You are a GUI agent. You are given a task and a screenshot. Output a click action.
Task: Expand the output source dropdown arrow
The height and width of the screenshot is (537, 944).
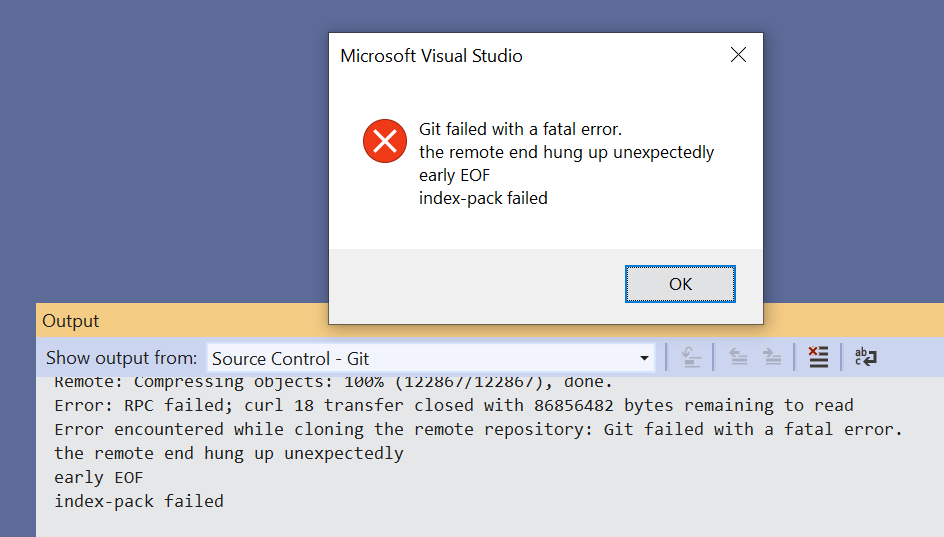644,358
